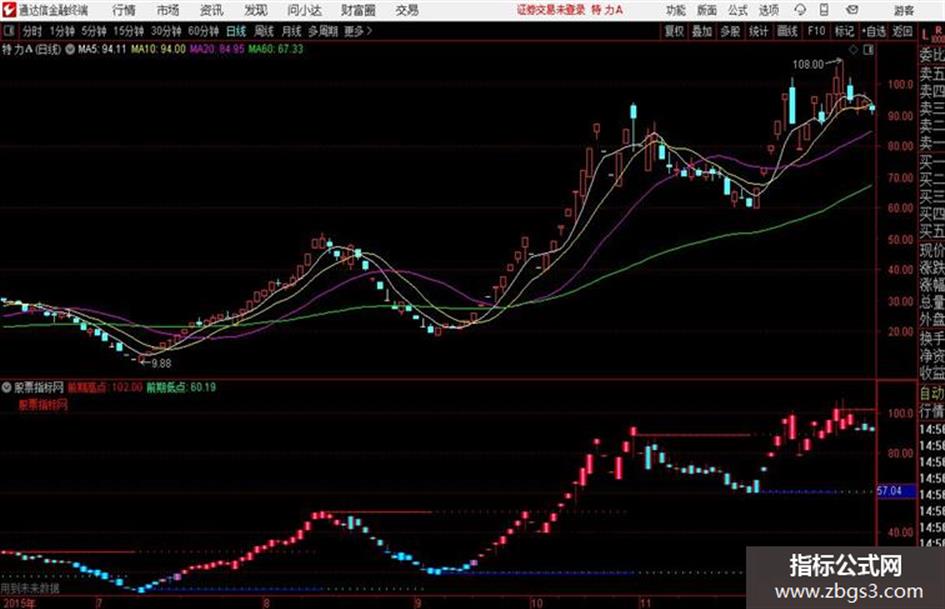Image resolution: width=945 pixels, height=609 pixels.
Task: Open the 功能 menu
Action: tap(676, 10)
